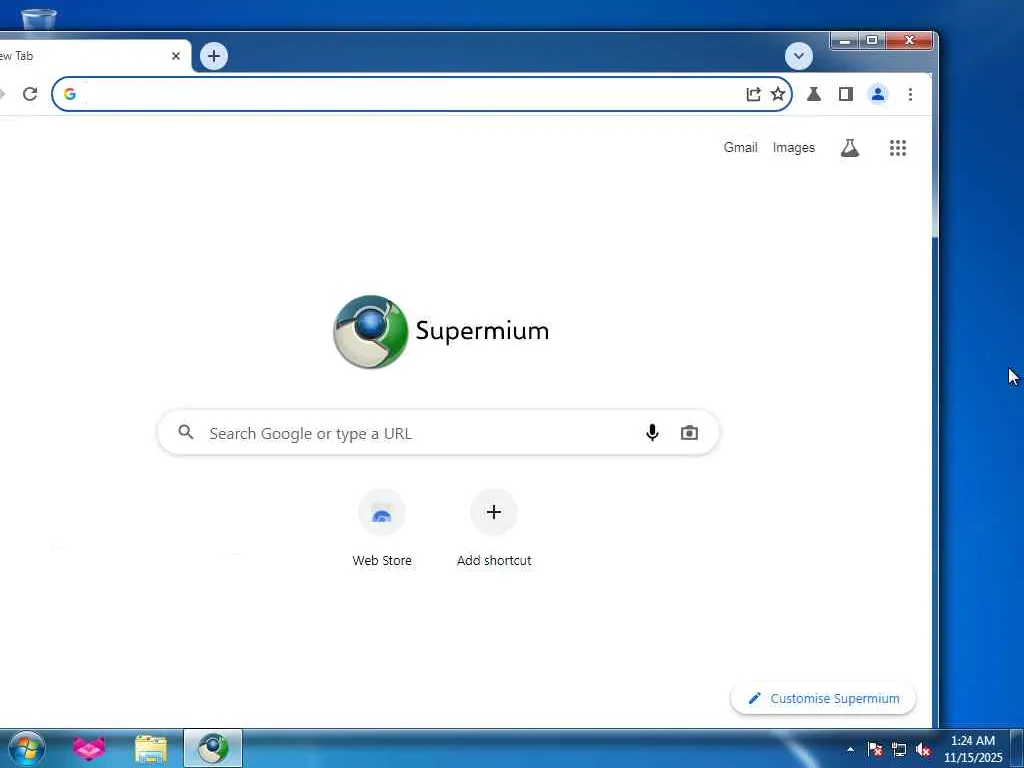Click the Google G icon in address bar
The image size is (1024, 768).
70,94
